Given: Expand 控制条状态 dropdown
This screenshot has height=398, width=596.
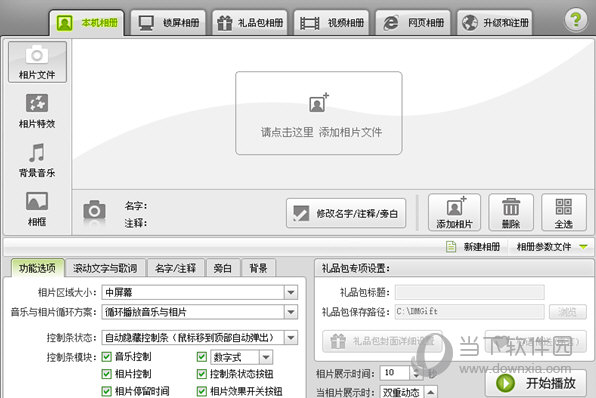Looking at the screenshot, I should point(291,337).
